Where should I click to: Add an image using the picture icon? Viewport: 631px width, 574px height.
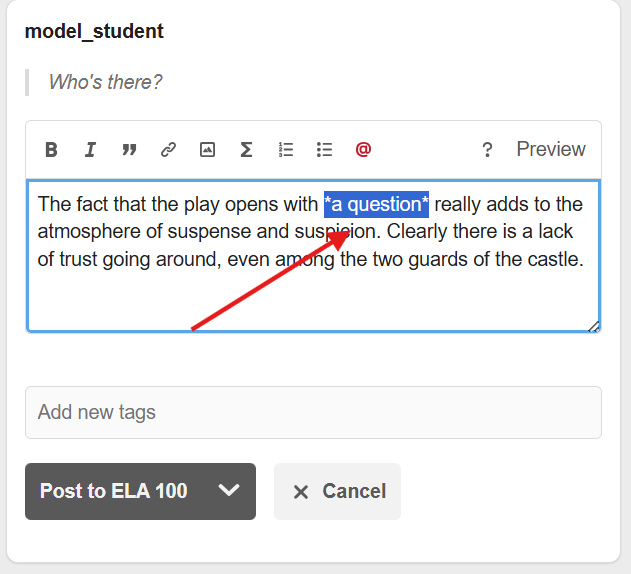[x=207, y=150]
